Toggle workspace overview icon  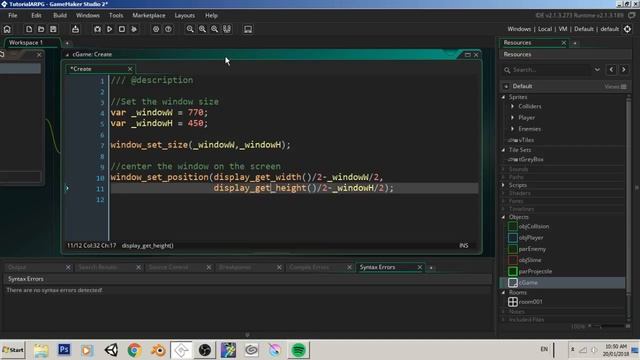227,29
